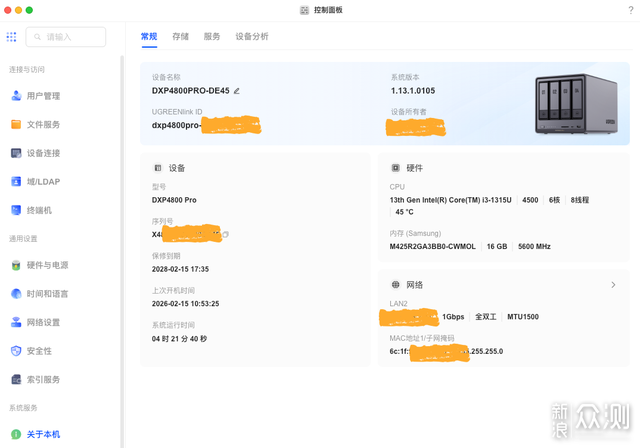Click device name DXP4800PRO-DE45

[x=191, y=91]
